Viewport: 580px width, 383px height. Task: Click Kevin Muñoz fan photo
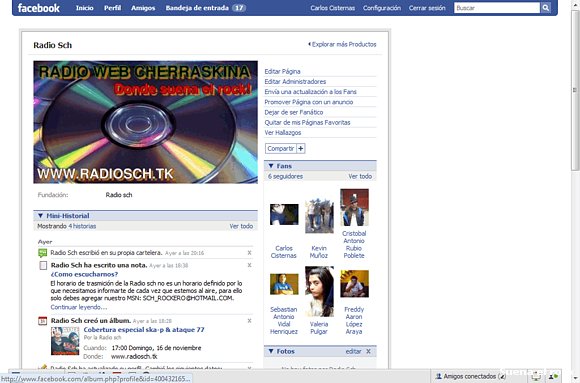(319, 216)
